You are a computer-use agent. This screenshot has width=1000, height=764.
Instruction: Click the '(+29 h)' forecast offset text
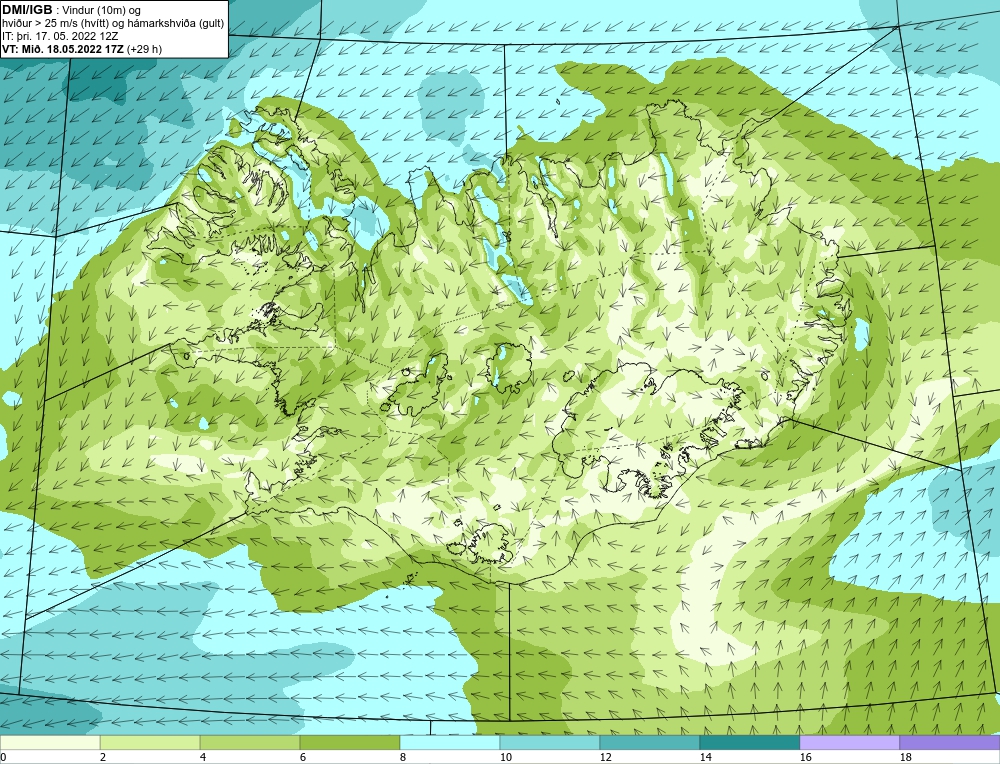[145, 49]
